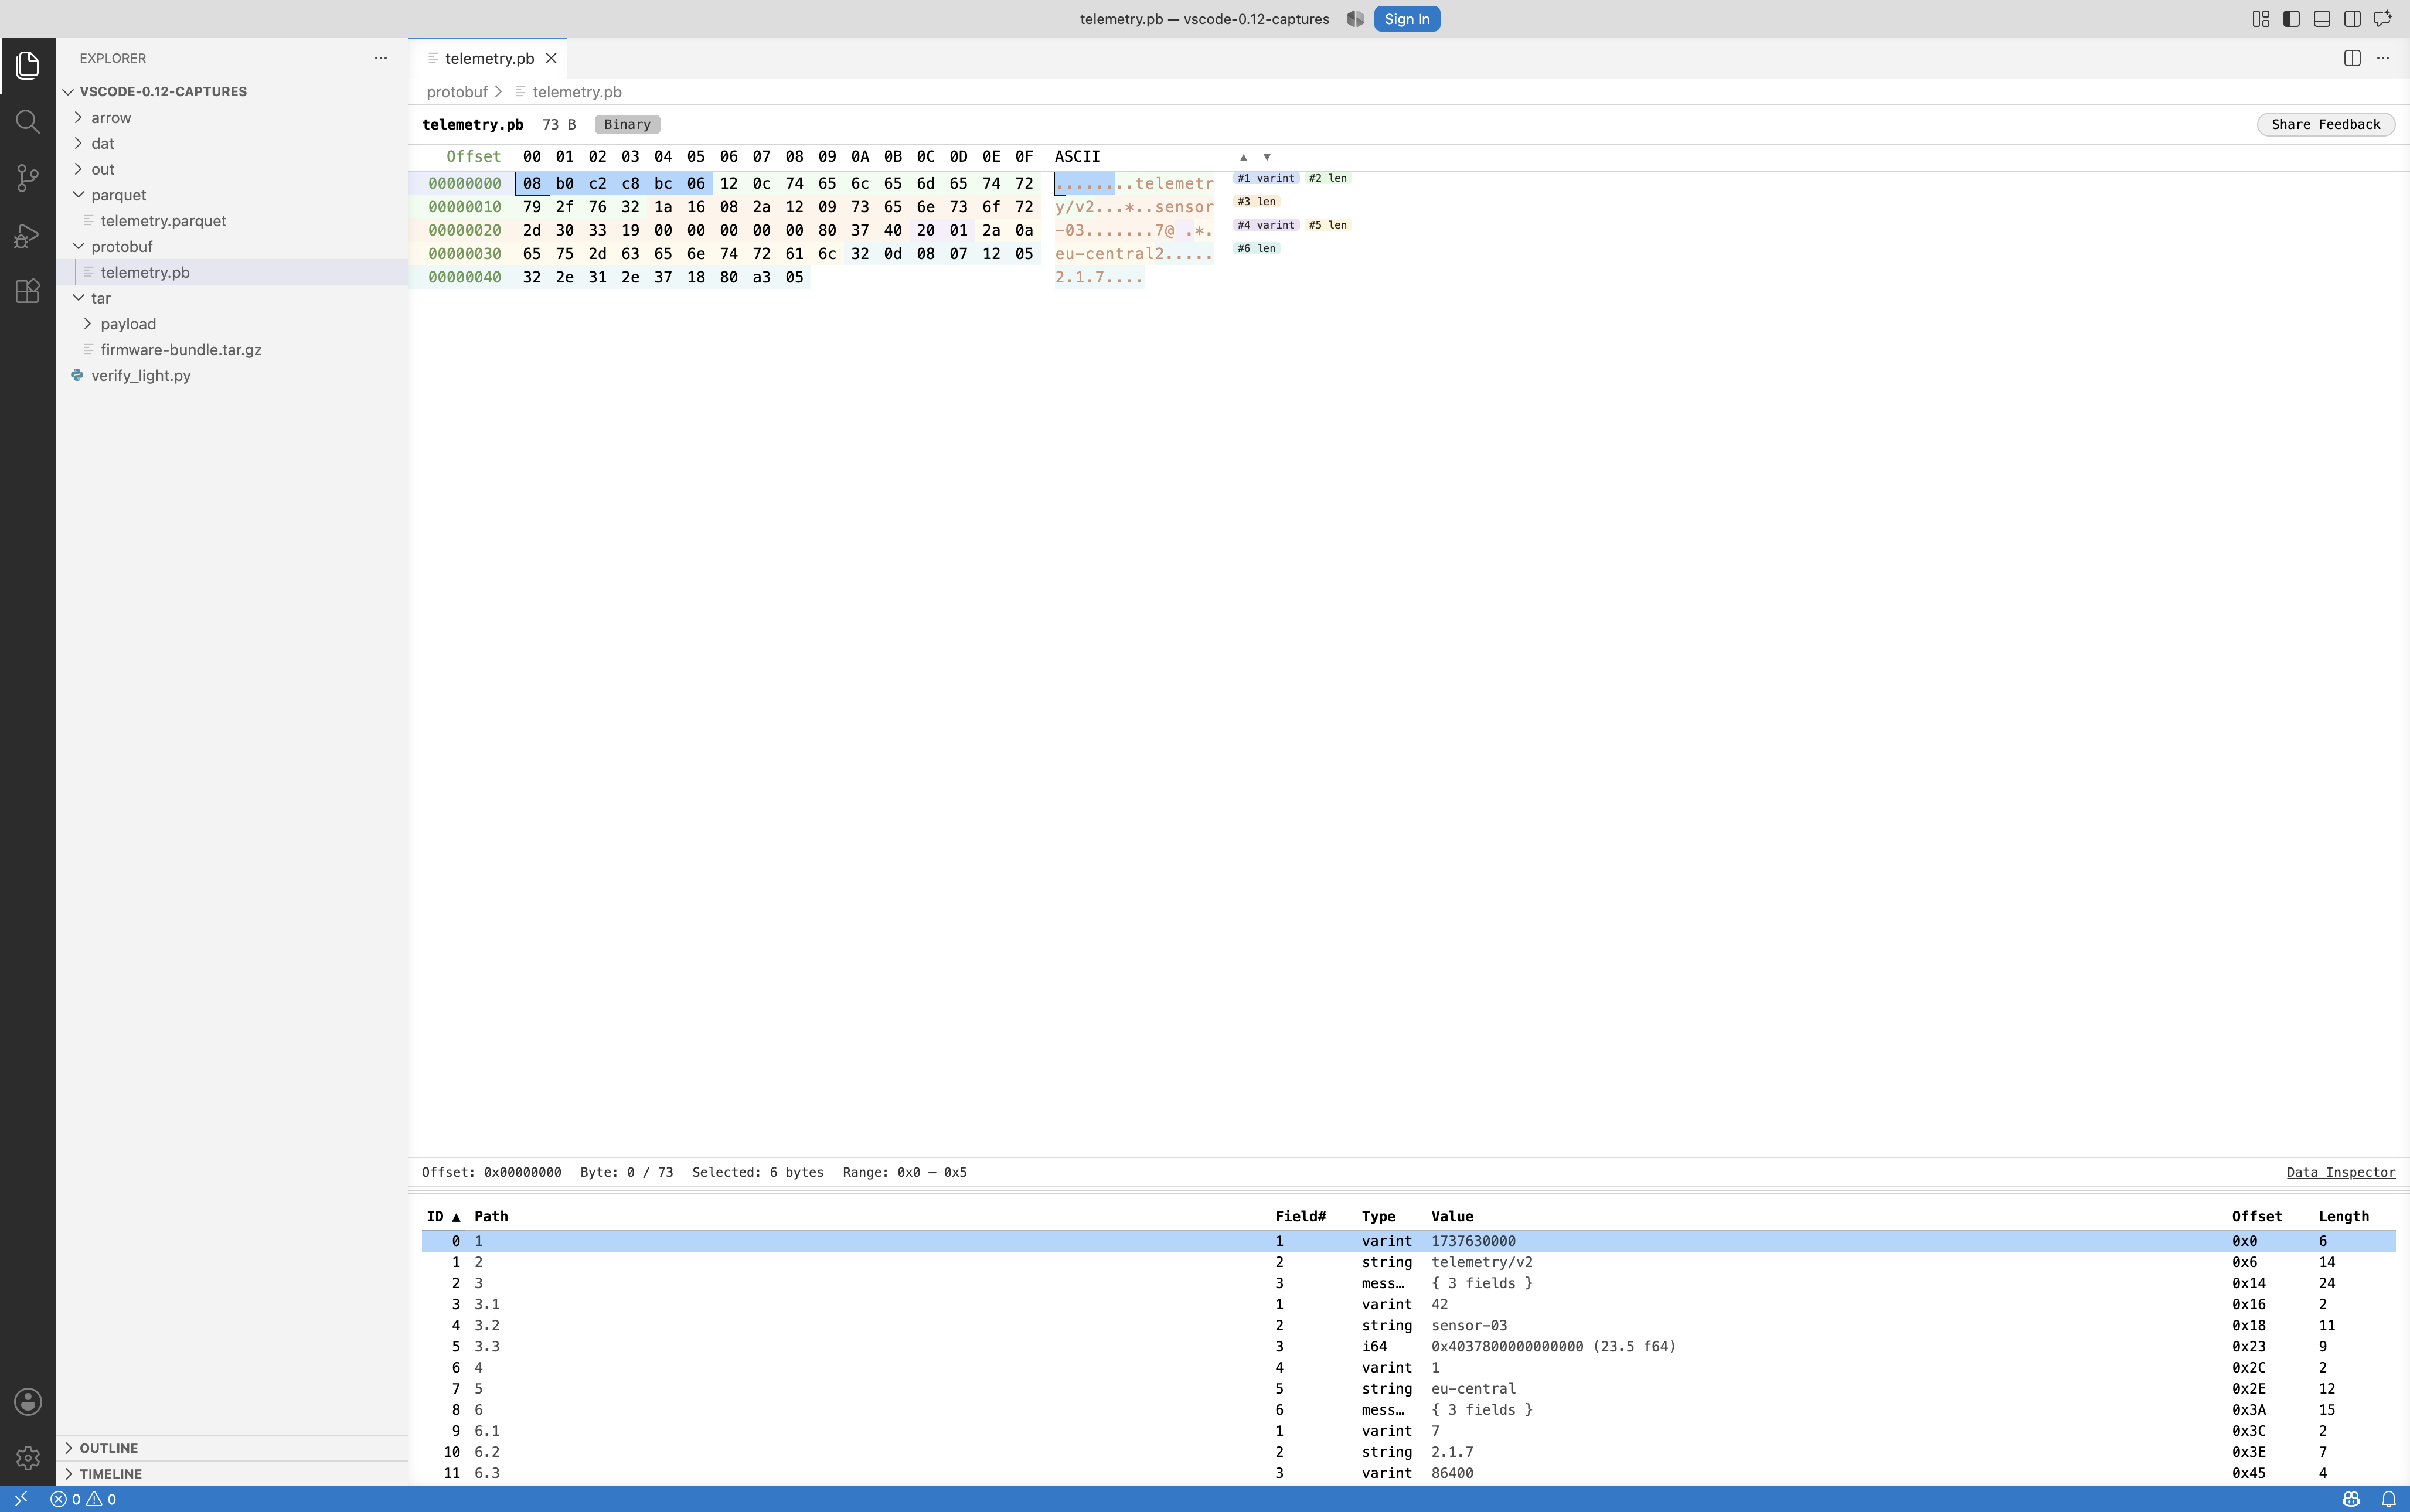
Task: Open the Source Control view icon
Action: tap(28, 179)
